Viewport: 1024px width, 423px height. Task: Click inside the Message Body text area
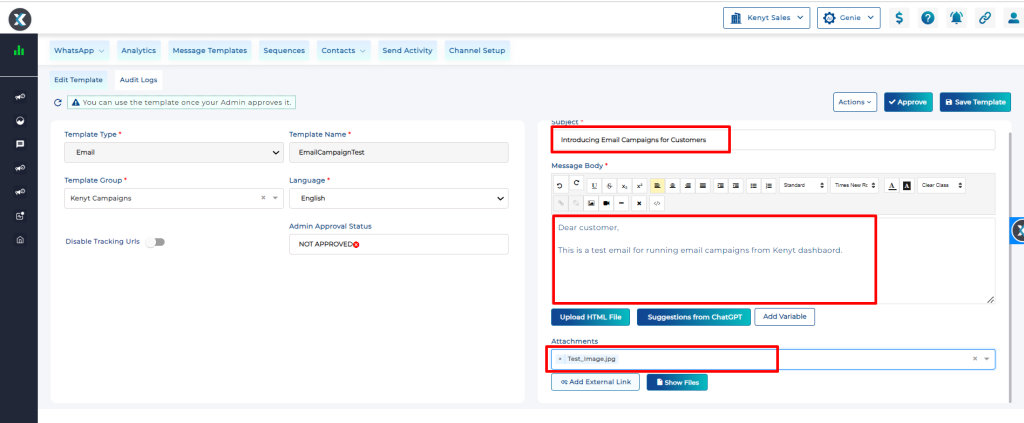(x=773, y=260)
